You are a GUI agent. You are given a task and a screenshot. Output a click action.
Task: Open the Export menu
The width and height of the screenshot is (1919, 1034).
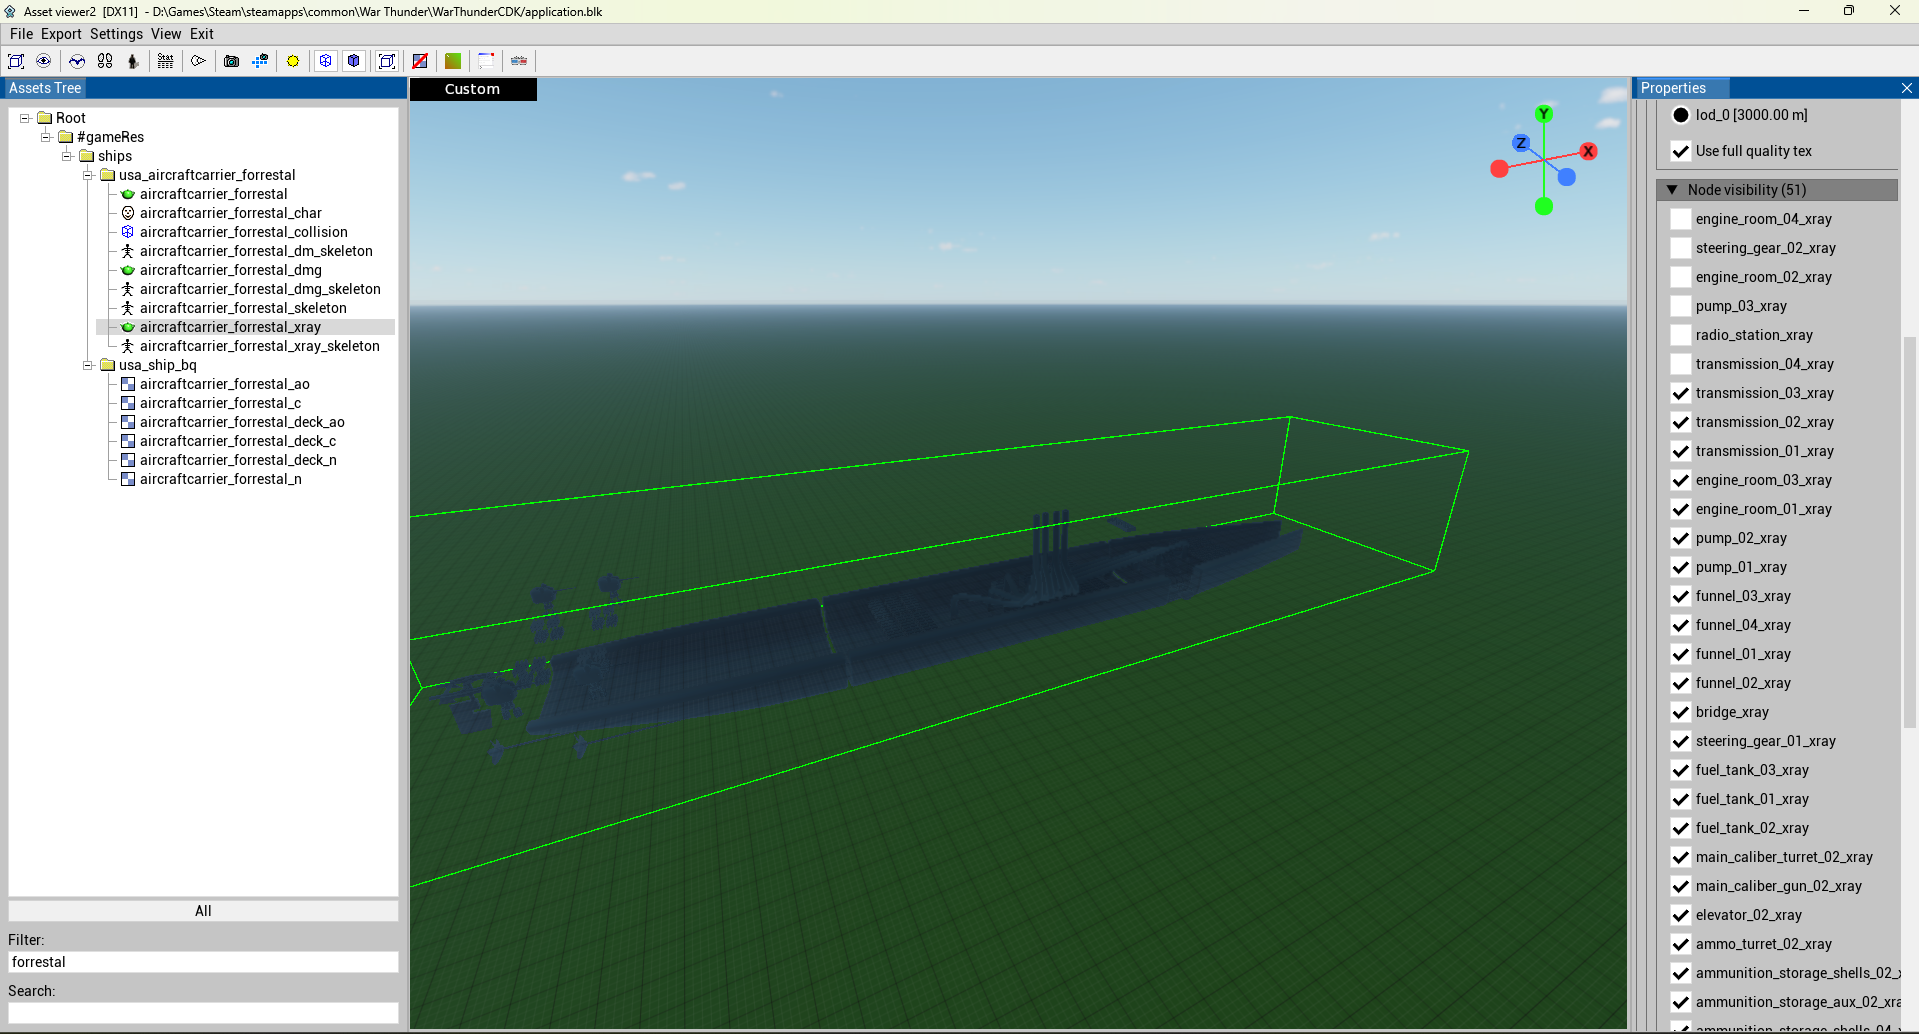[61, 34]
